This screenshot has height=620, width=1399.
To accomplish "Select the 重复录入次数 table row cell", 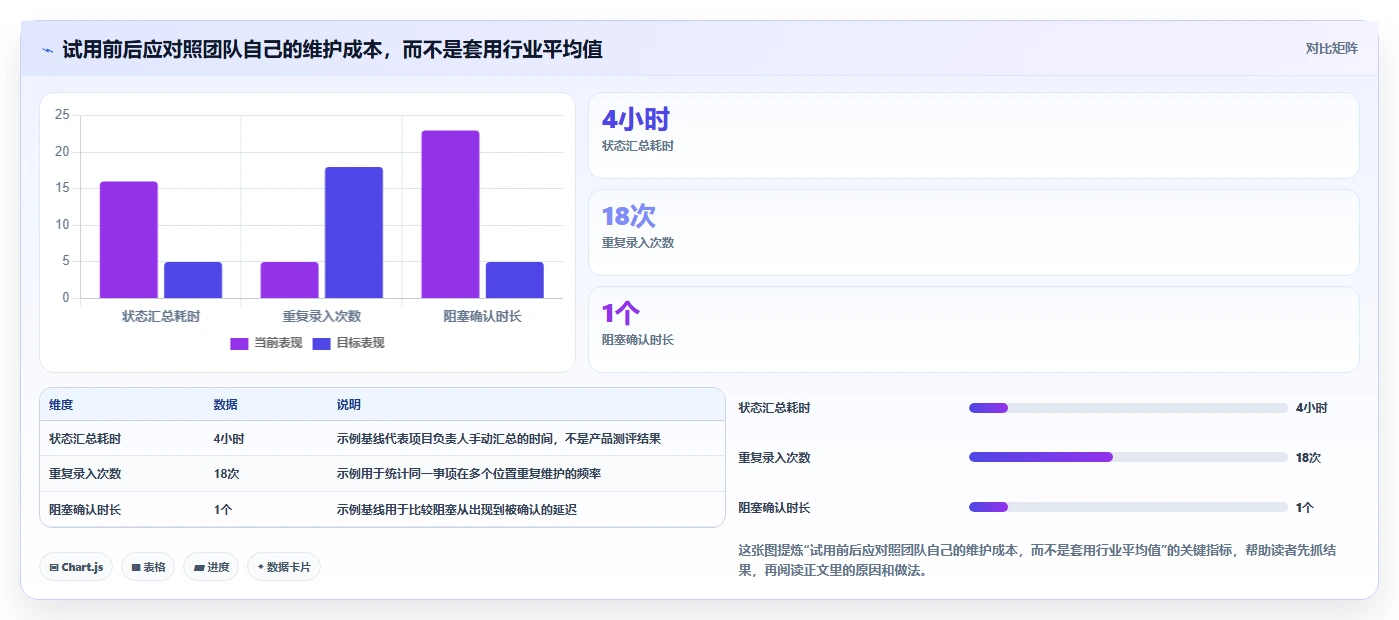I will coord(85,473).
